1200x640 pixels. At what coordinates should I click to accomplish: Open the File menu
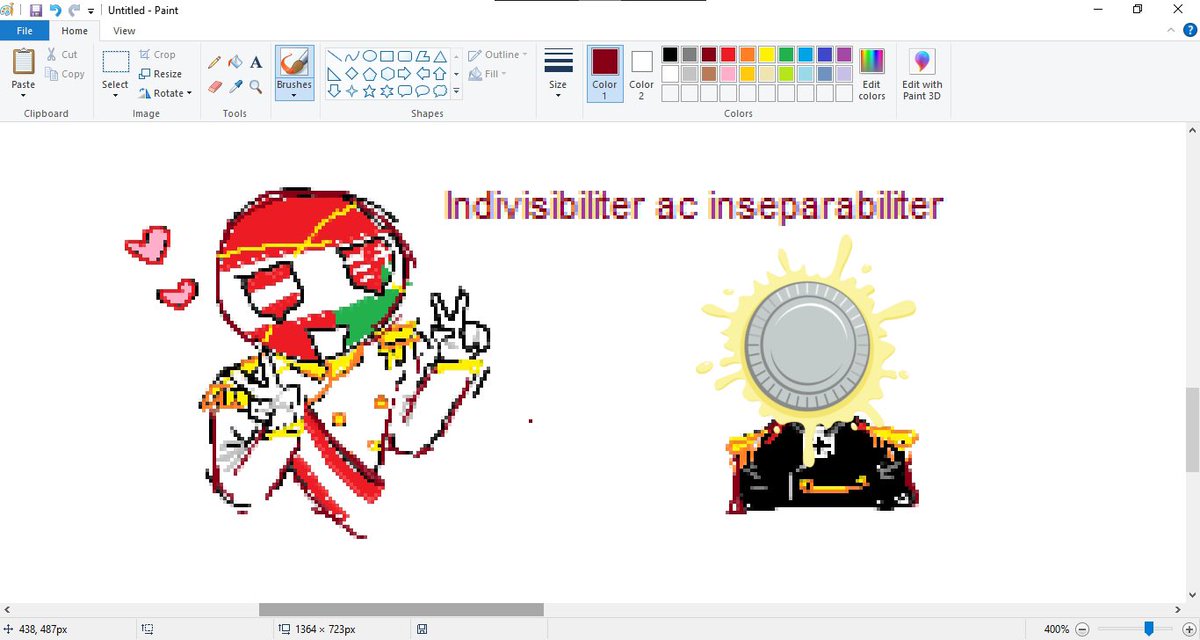point(23,31)
